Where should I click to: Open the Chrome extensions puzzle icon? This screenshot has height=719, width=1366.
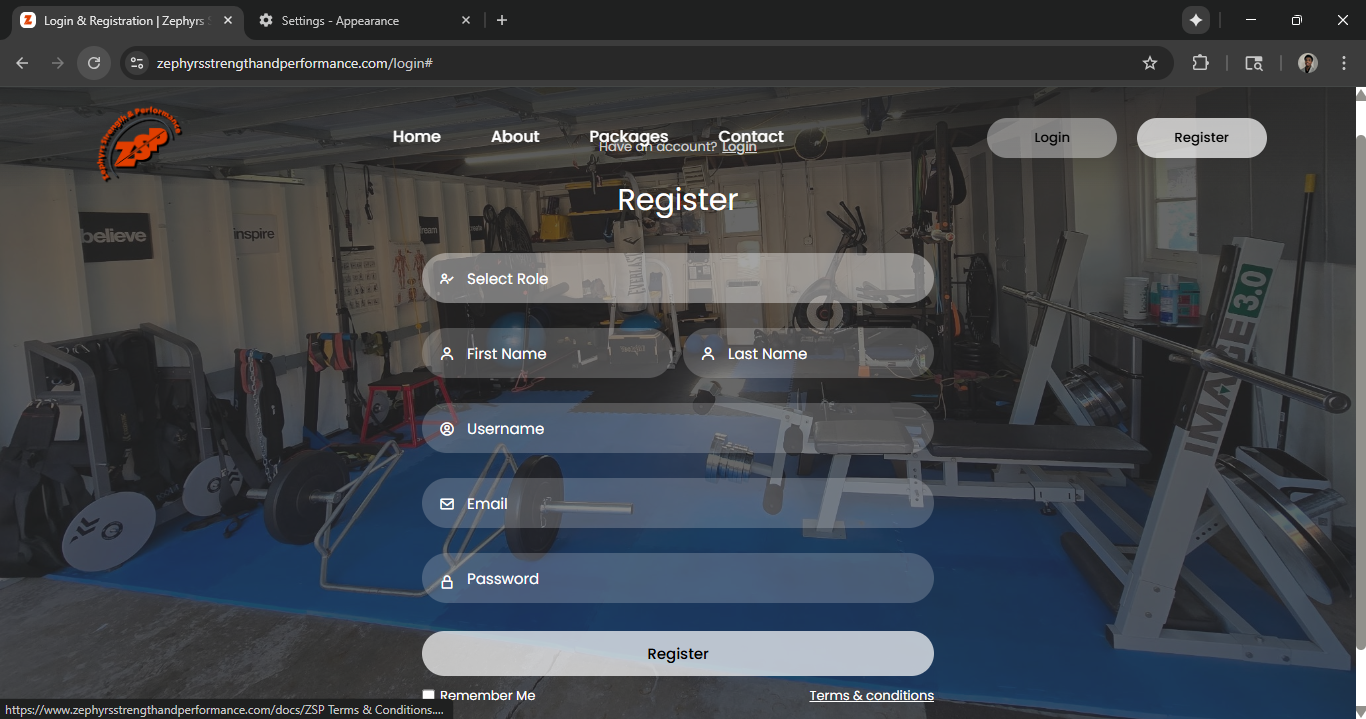pyautogui.click(x=1200, y=62)
